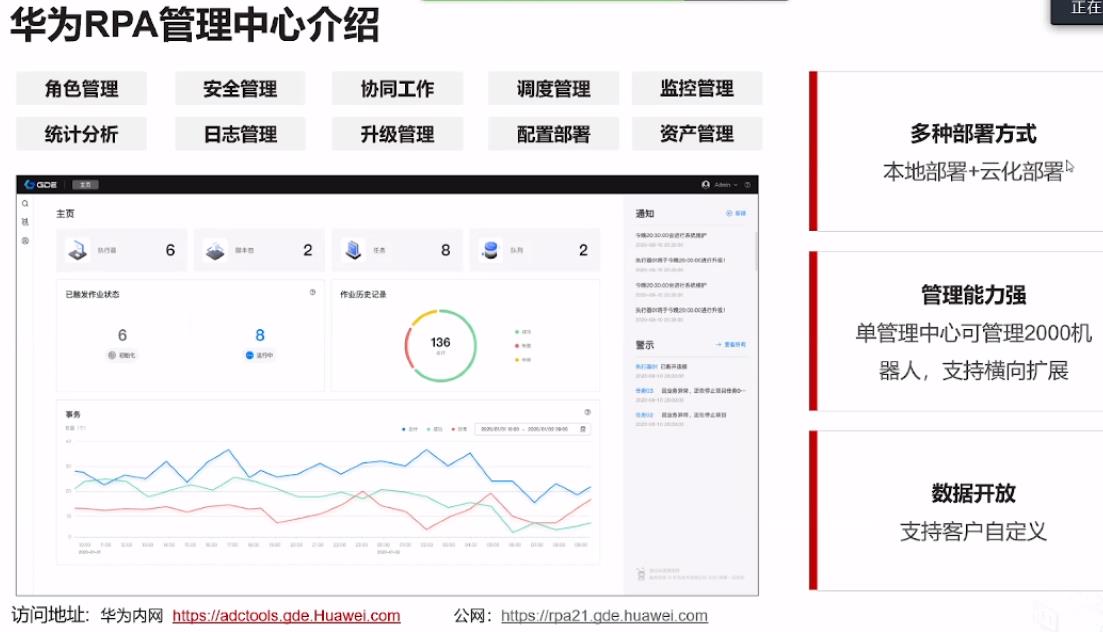
Task: Click the 安全管理 feature box
Action: point(240,89)
